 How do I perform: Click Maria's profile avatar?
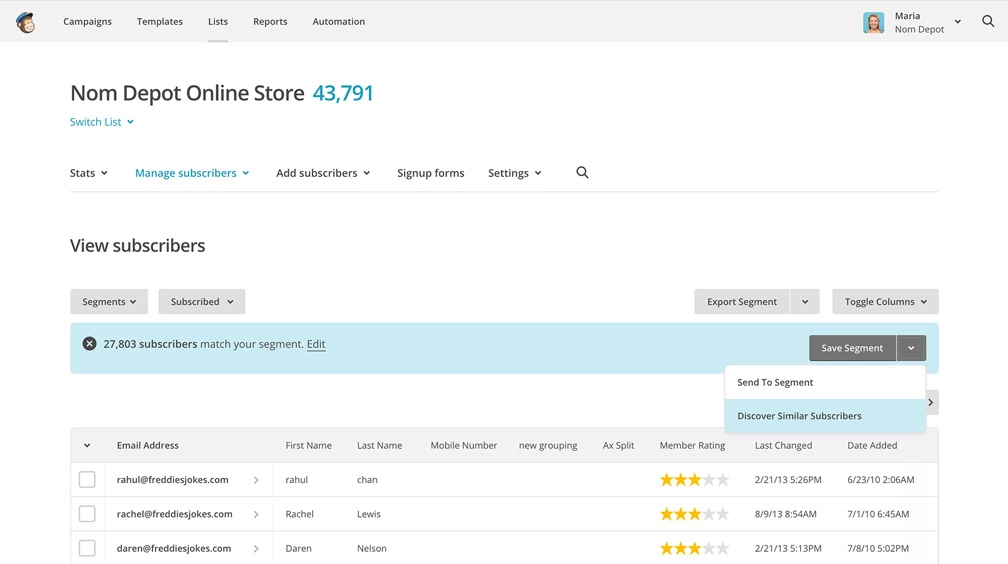(x=873, y=23)
